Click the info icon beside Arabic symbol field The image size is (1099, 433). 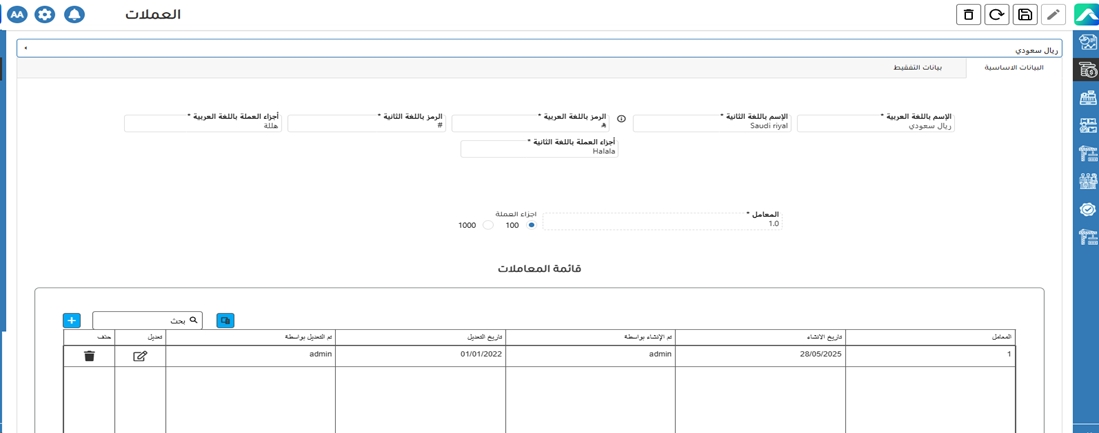click(x=621, y=119)
